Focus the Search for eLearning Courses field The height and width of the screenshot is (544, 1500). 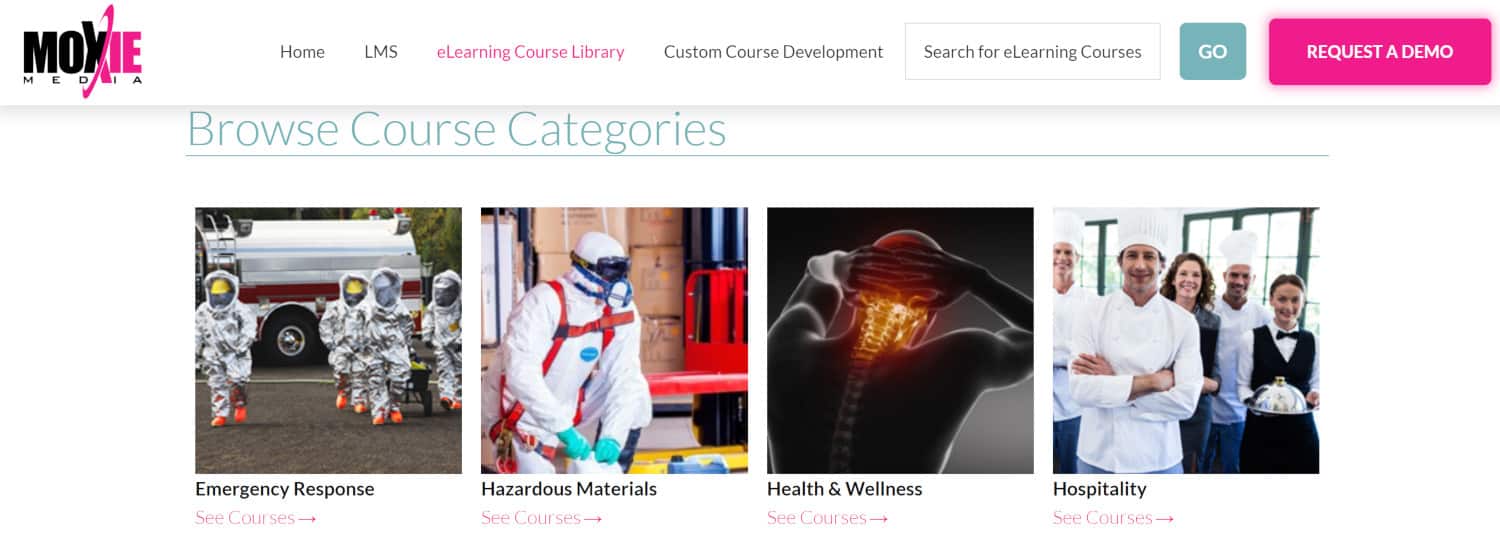1033,52
